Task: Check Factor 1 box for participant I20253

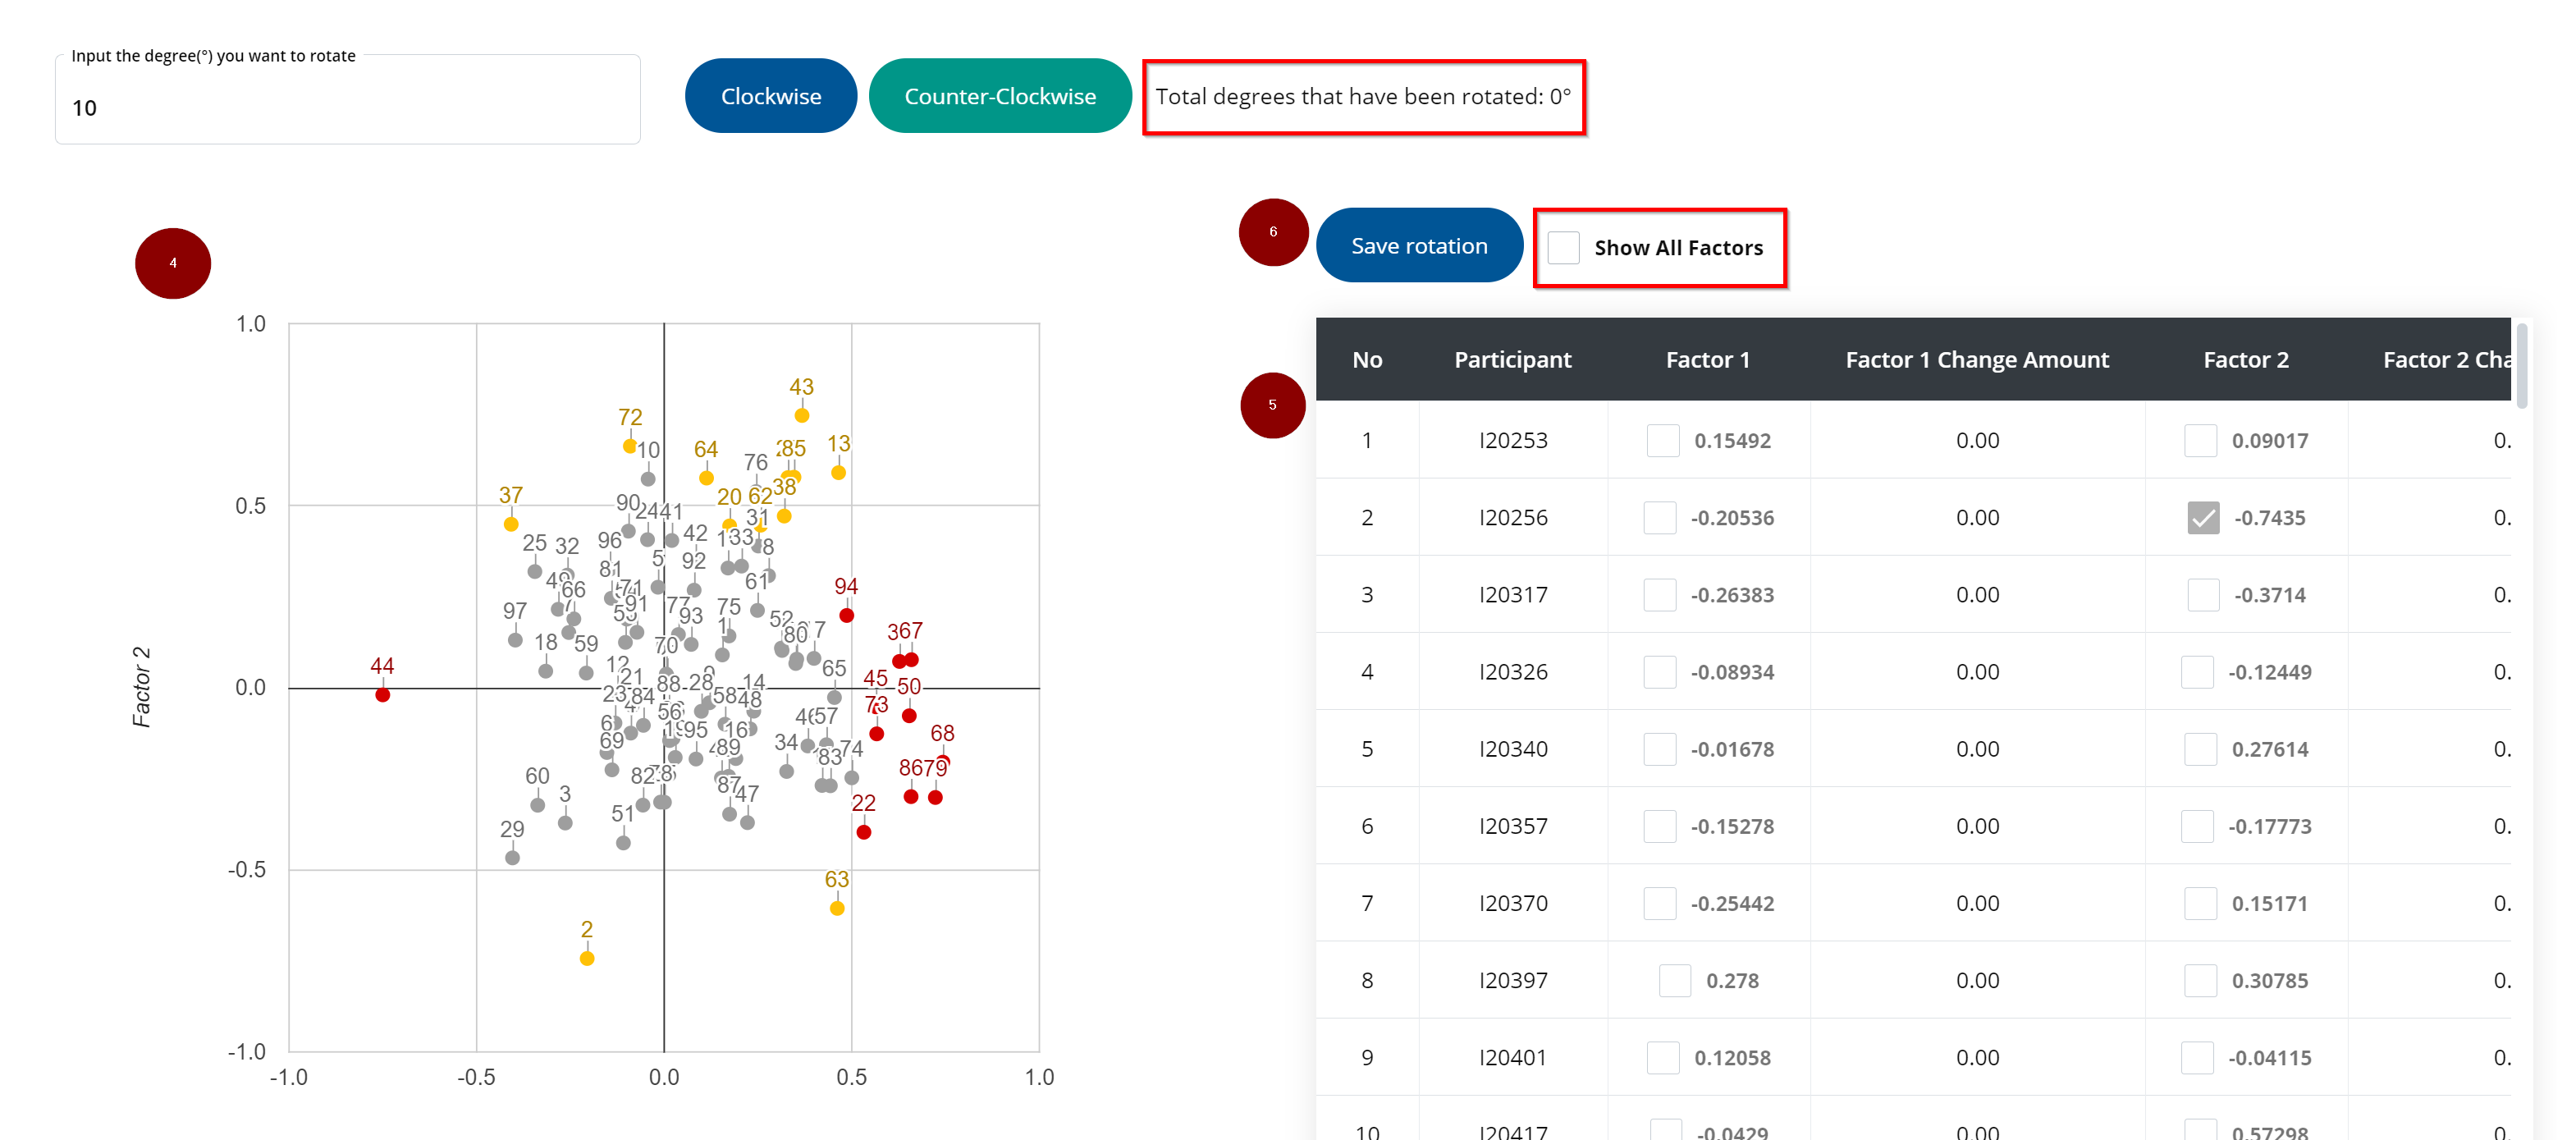Action: click(1662, 441)
